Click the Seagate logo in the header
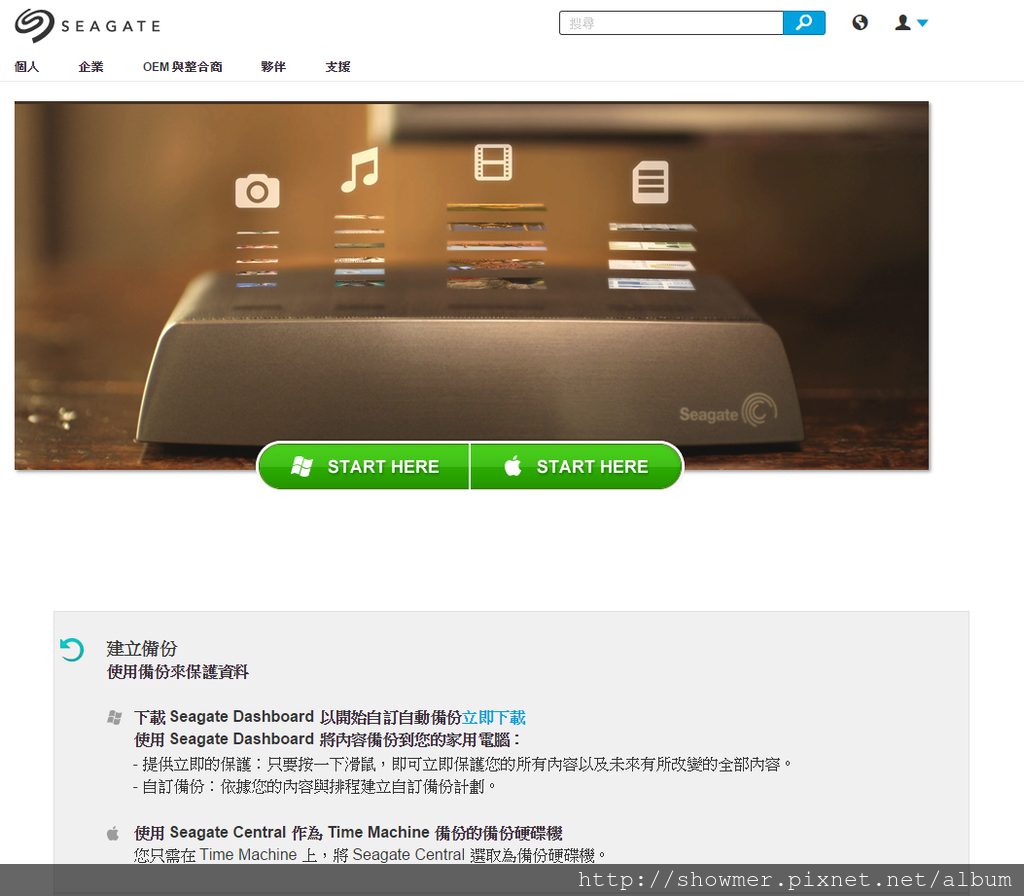 click(x=88, y=25)
